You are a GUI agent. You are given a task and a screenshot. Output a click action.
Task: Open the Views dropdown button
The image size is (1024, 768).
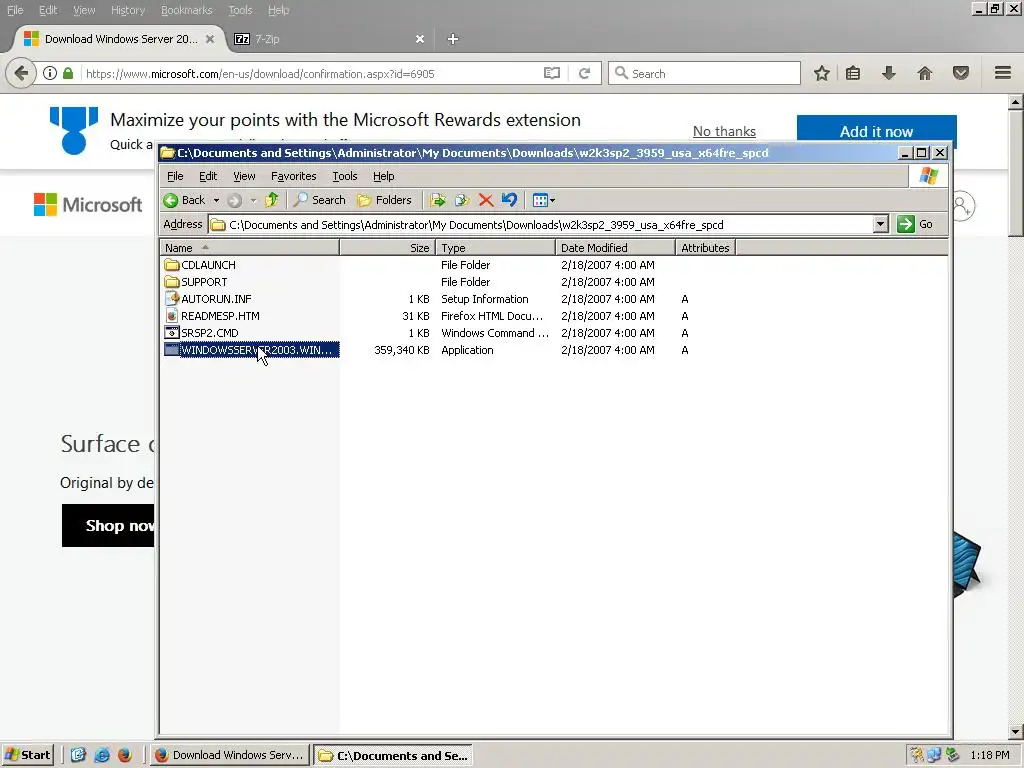(x=543, y=200)
